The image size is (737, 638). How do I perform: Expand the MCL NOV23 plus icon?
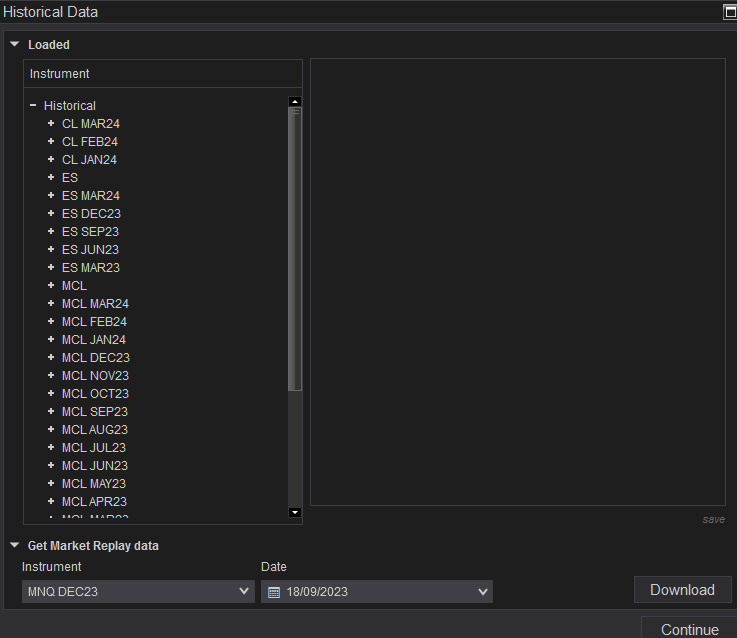click(51, 375)
